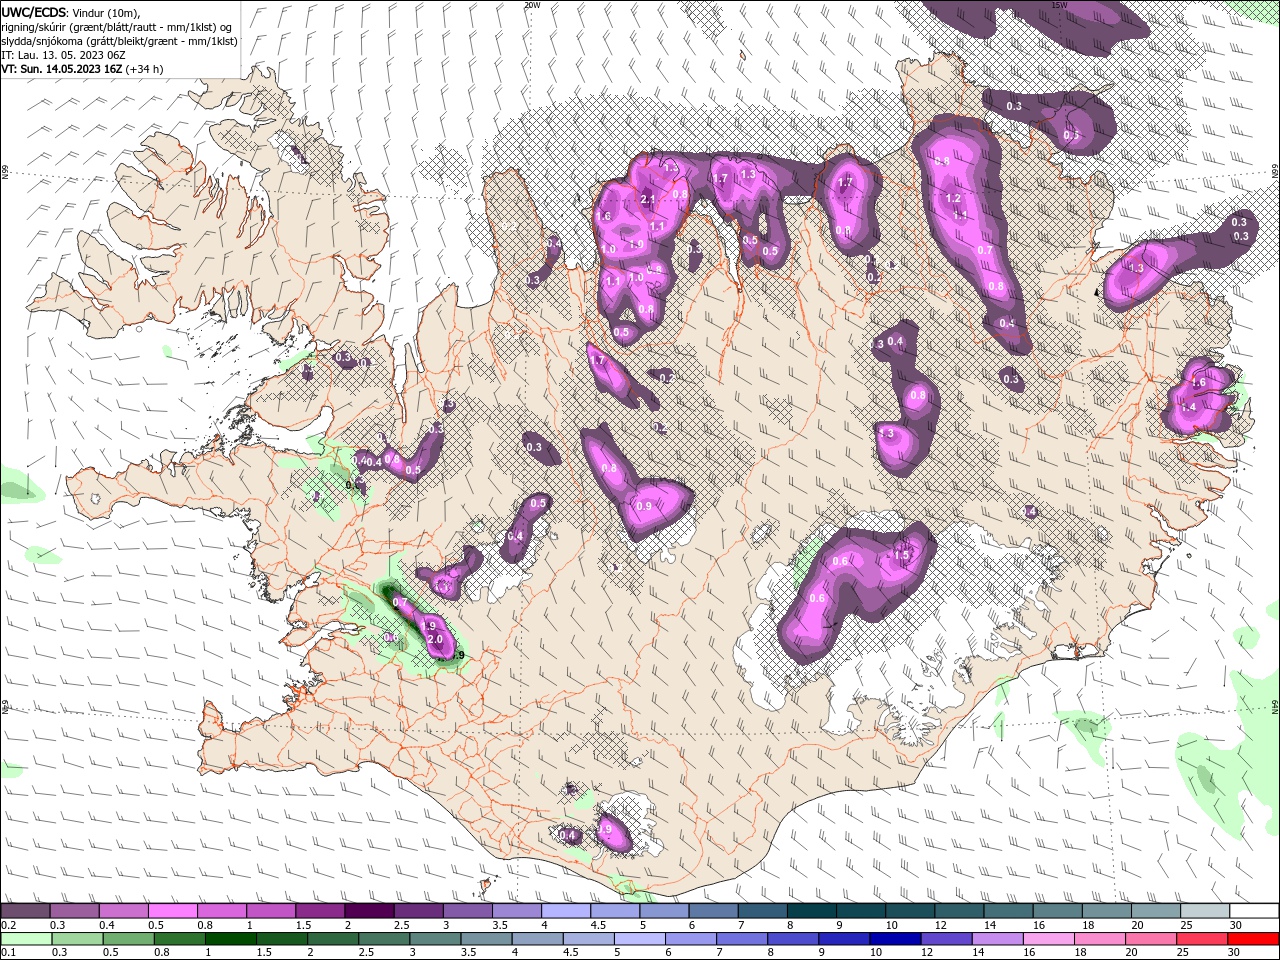The image size is (1280, 960).
Task: Click the bright red 30 rain legend swatch
Action: [1253, 938]
